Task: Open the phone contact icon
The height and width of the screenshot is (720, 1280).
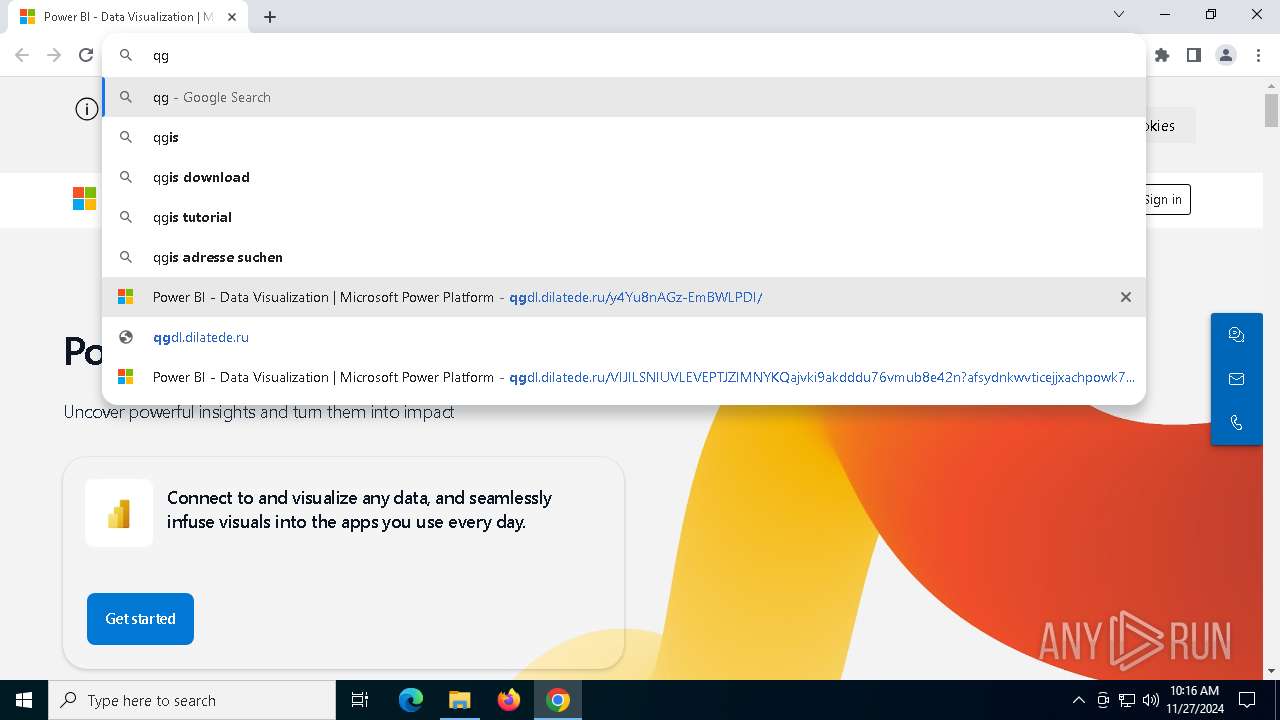Action: click(x=1236, y=423)
